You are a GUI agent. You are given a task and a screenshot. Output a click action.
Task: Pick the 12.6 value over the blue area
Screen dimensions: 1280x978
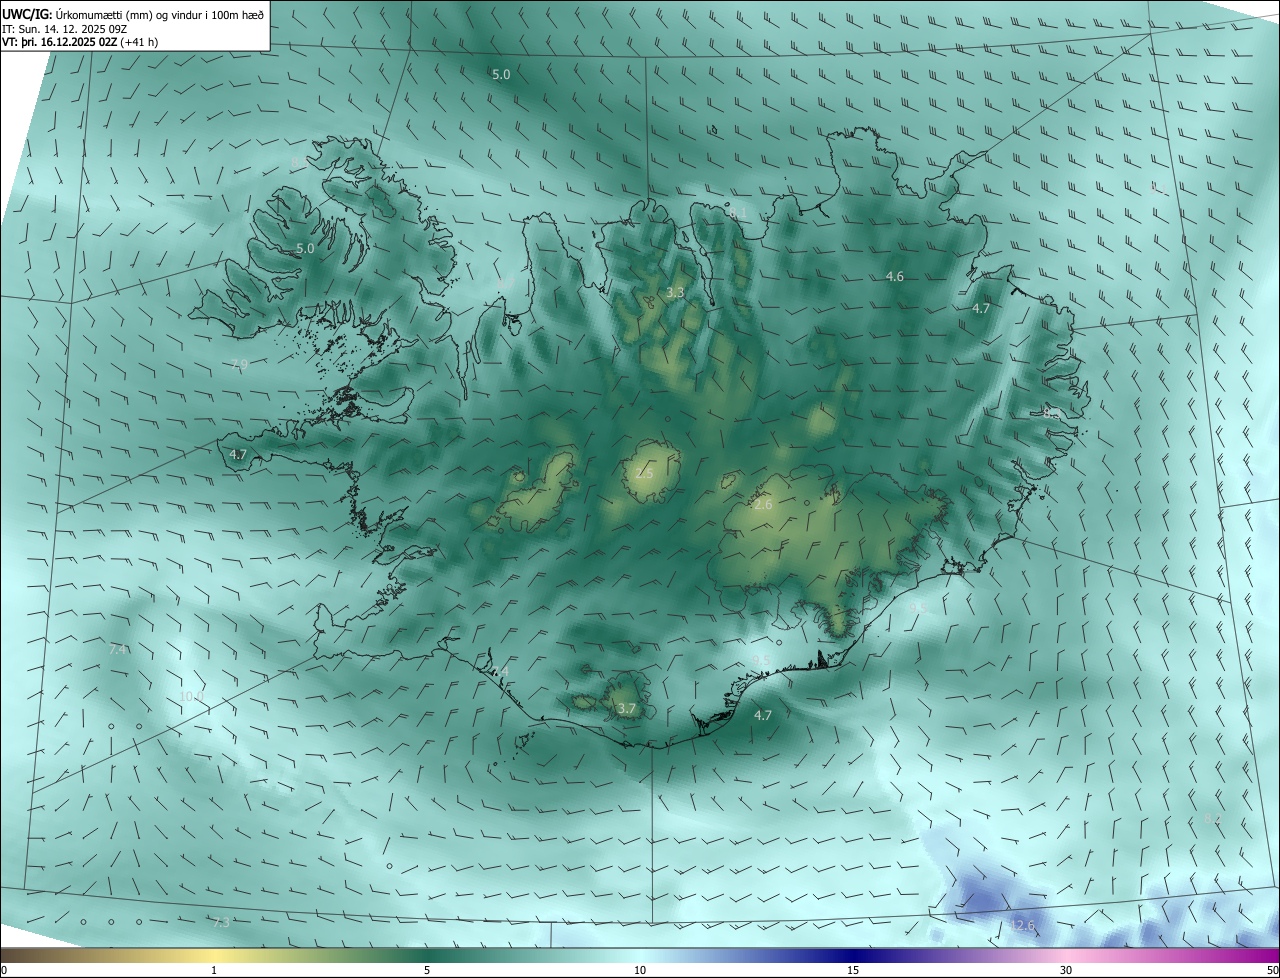[x=1021, y=925]
